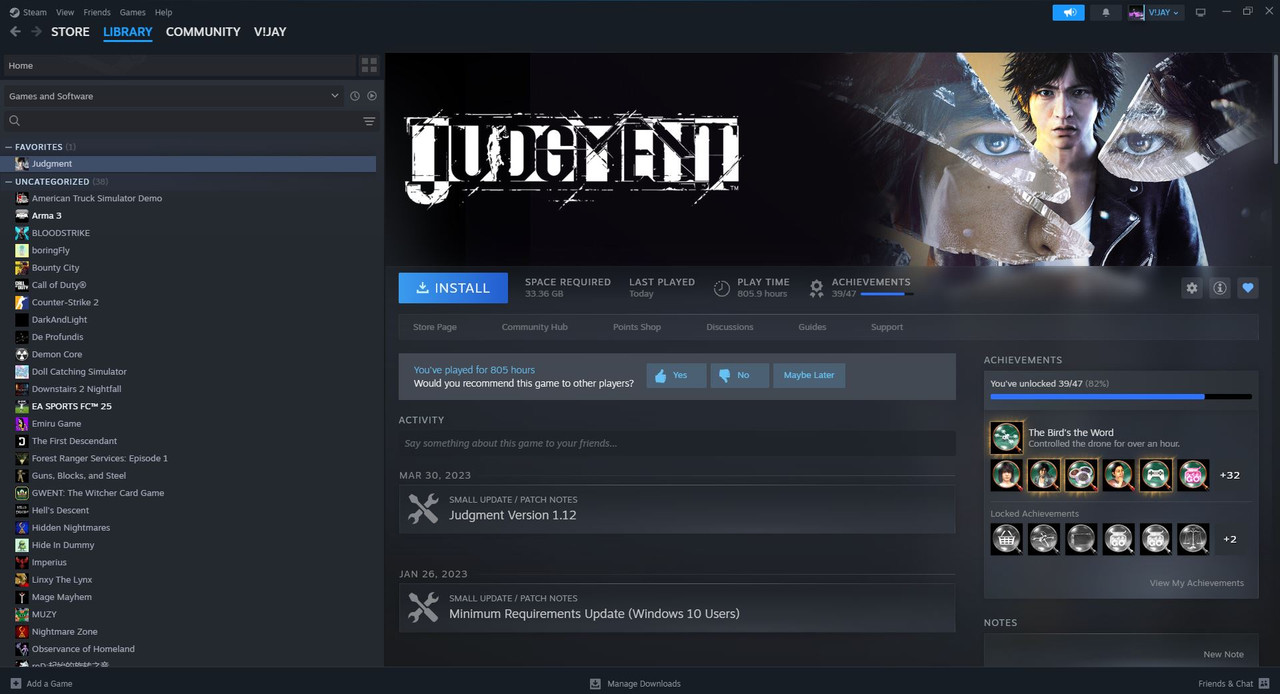
Task: Open Discussions link
Action: pos(730,327)
